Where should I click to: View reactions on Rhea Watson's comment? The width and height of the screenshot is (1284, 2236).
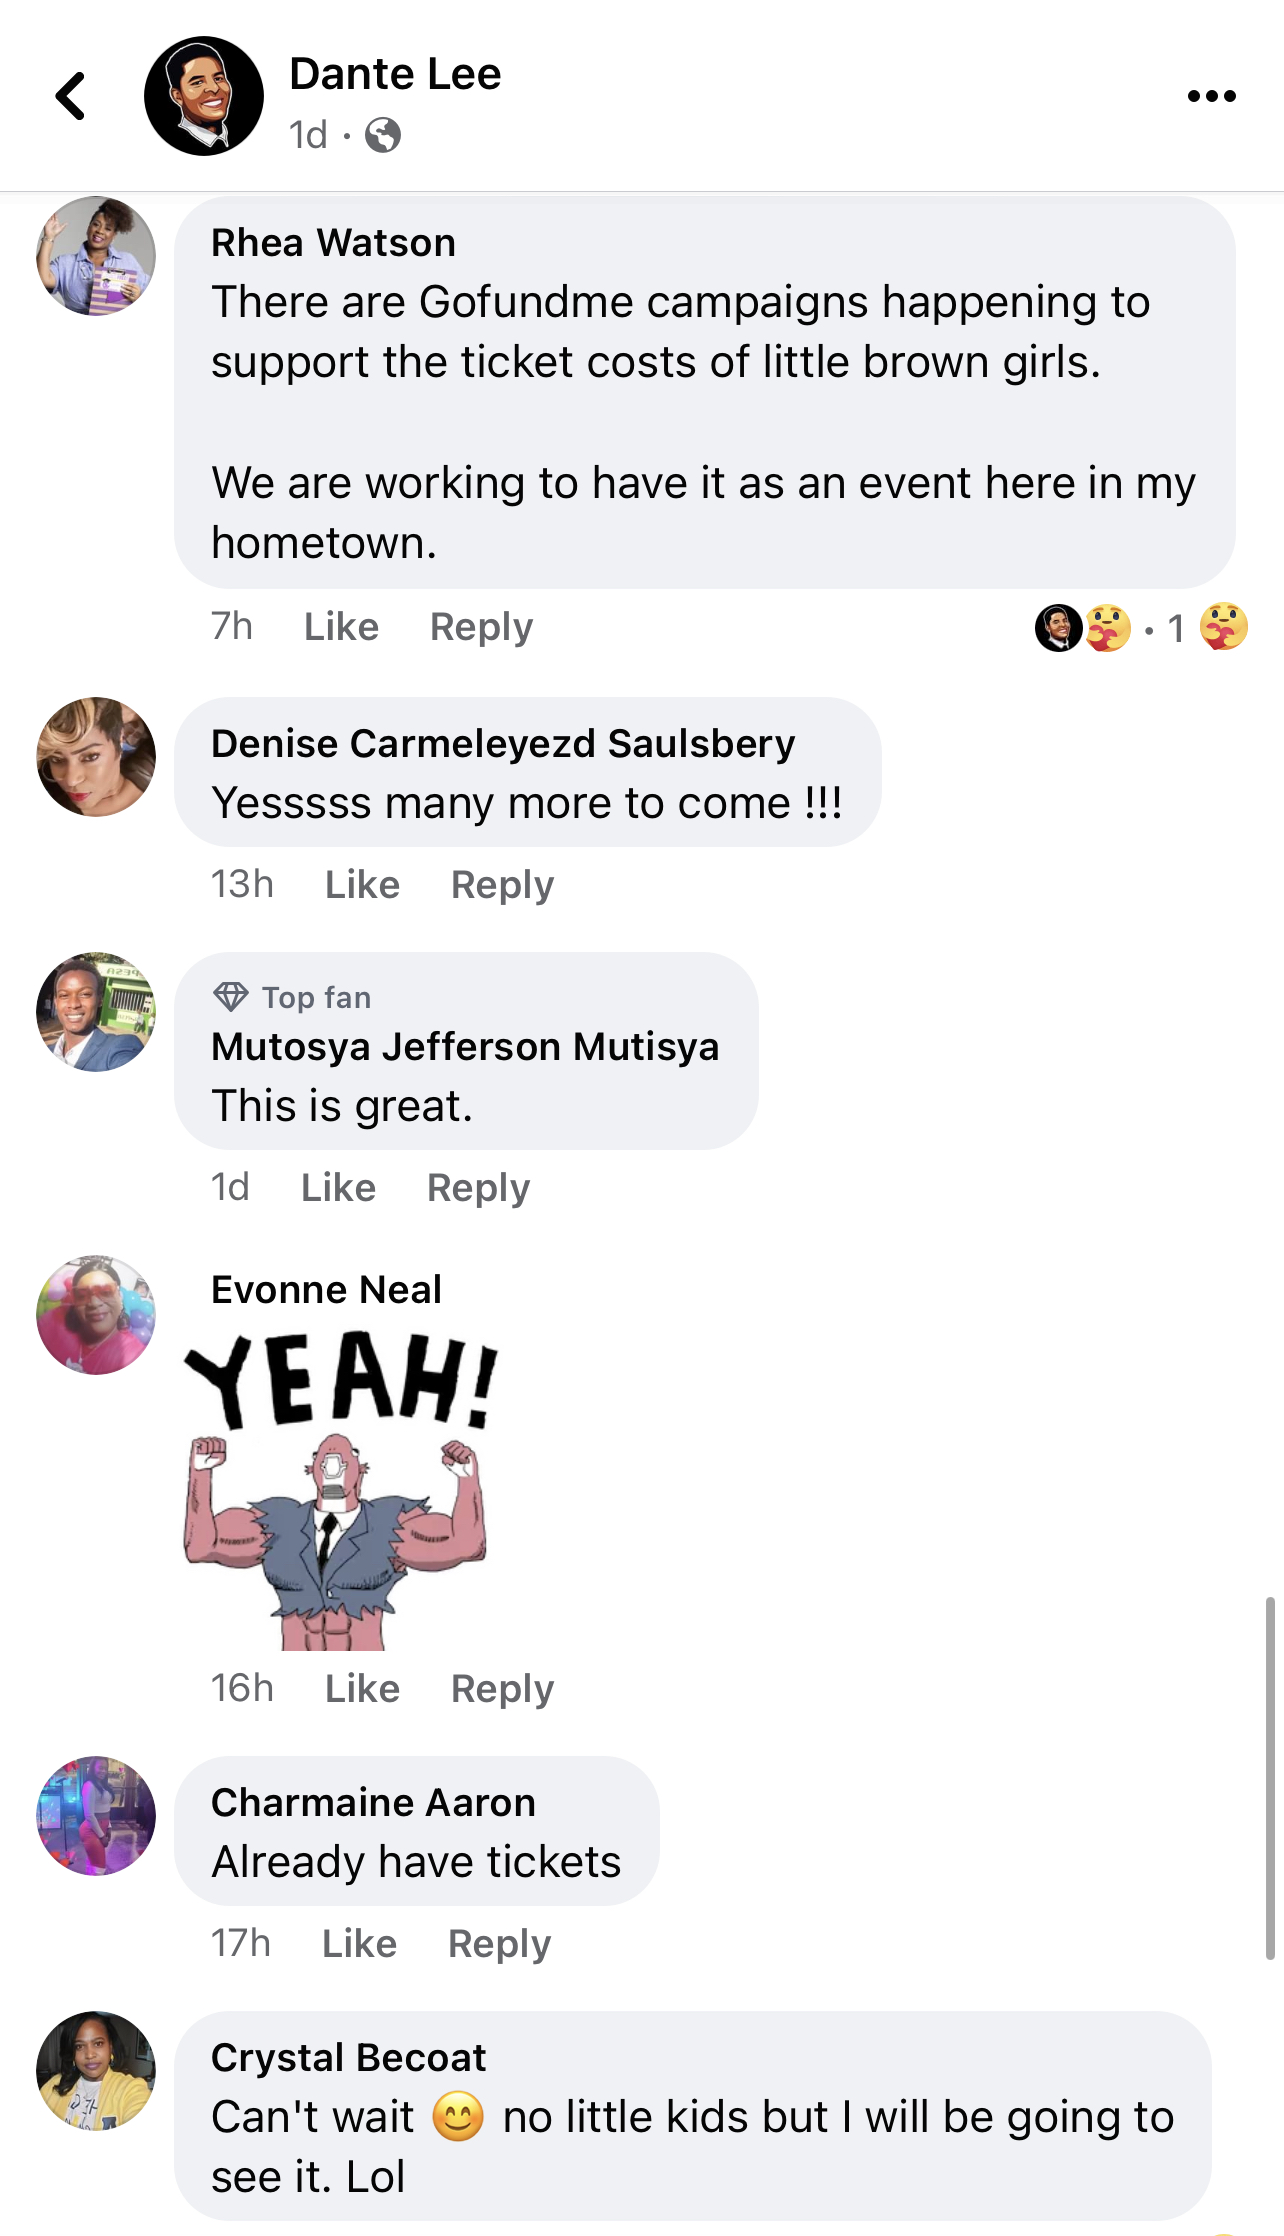[x=1141, y=628]
